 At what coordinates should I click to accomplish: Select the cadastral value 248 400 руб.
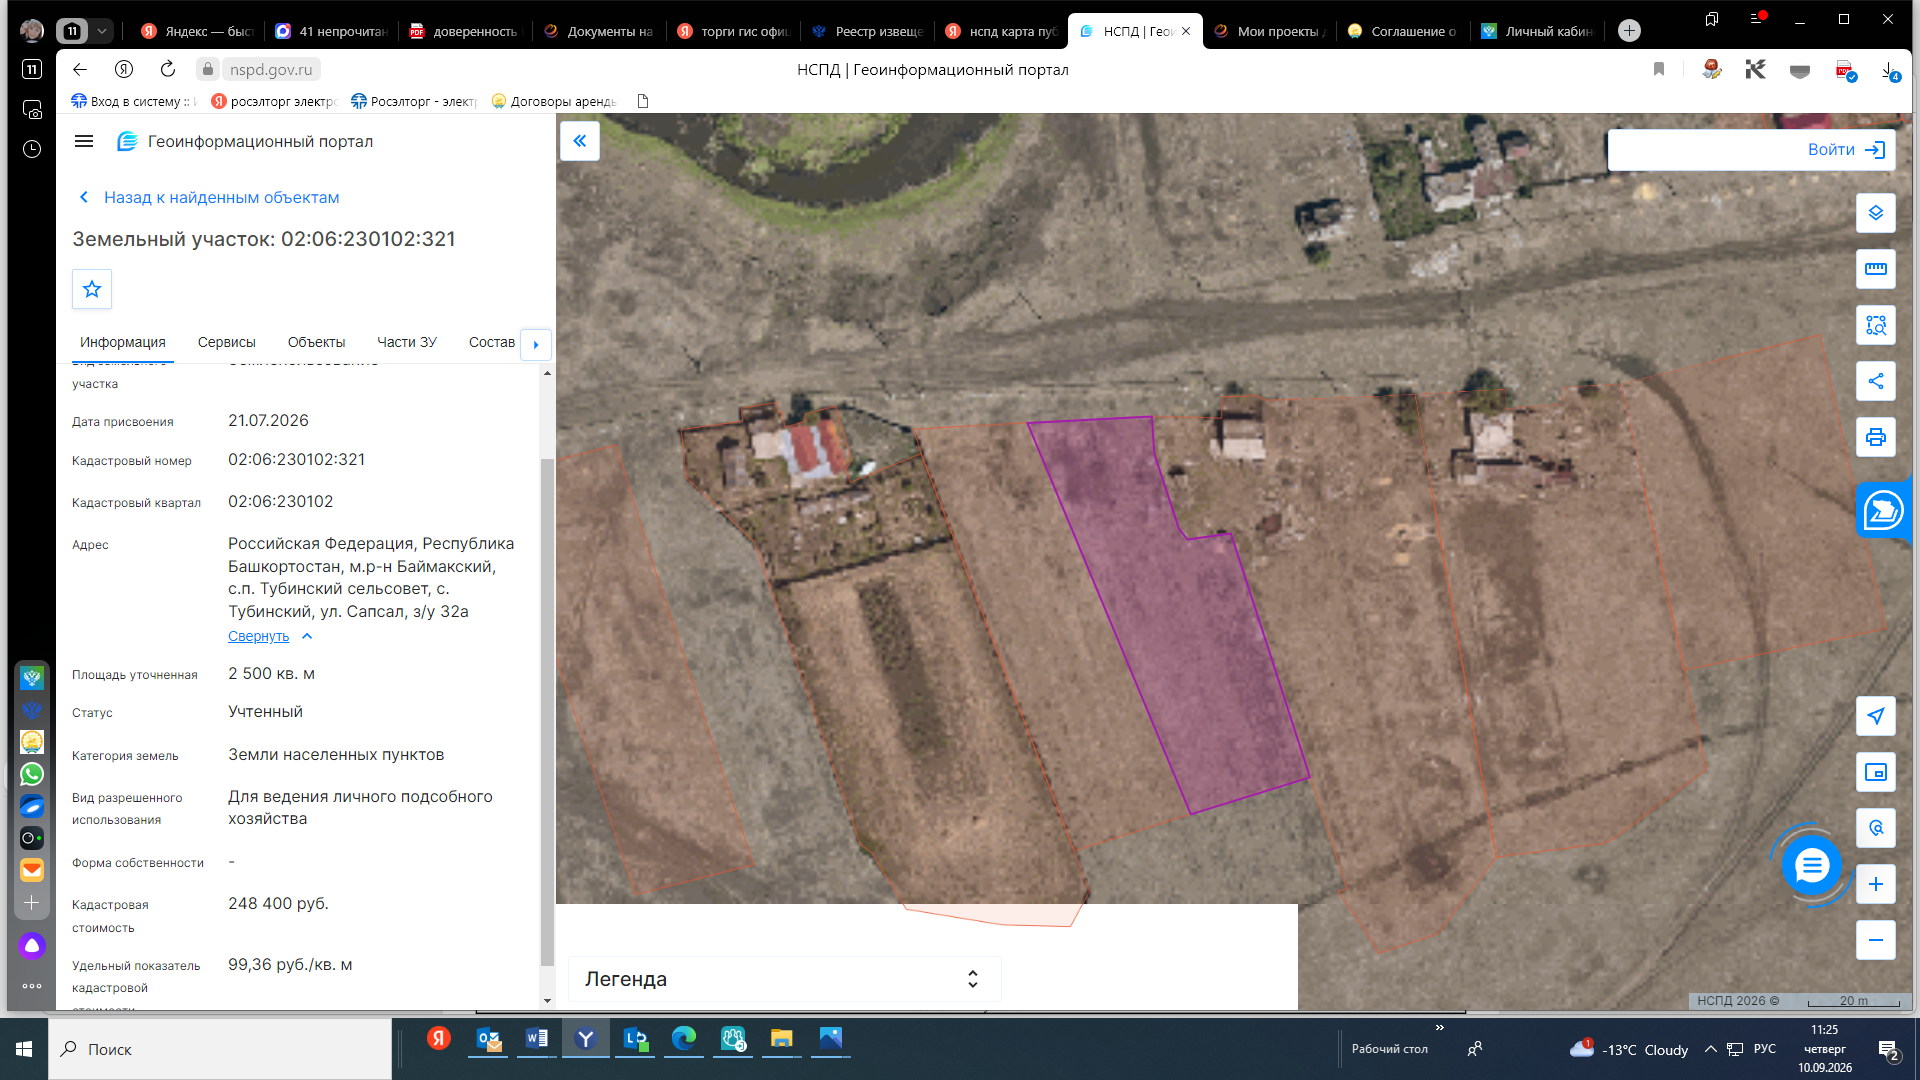(x=278, y=903)
